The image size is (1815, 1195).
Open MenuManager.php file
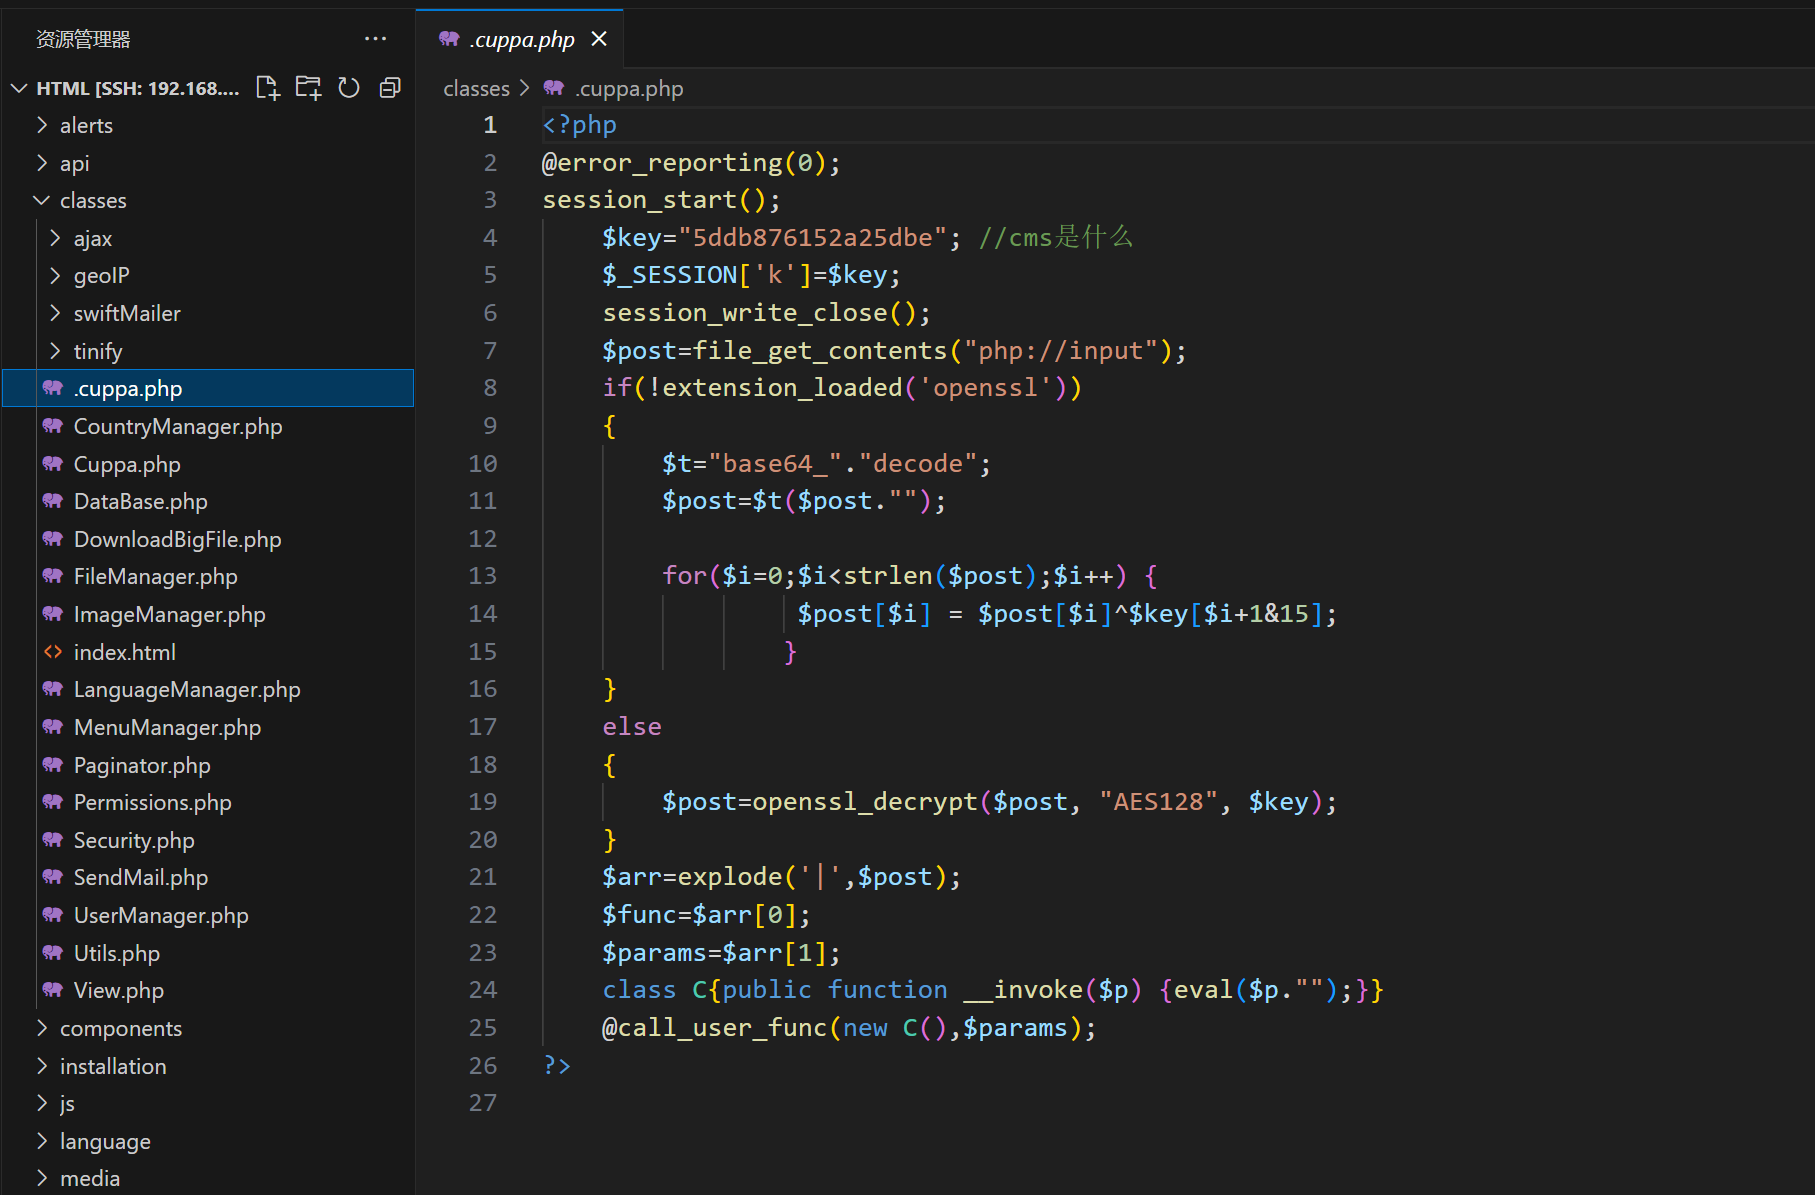208,727
